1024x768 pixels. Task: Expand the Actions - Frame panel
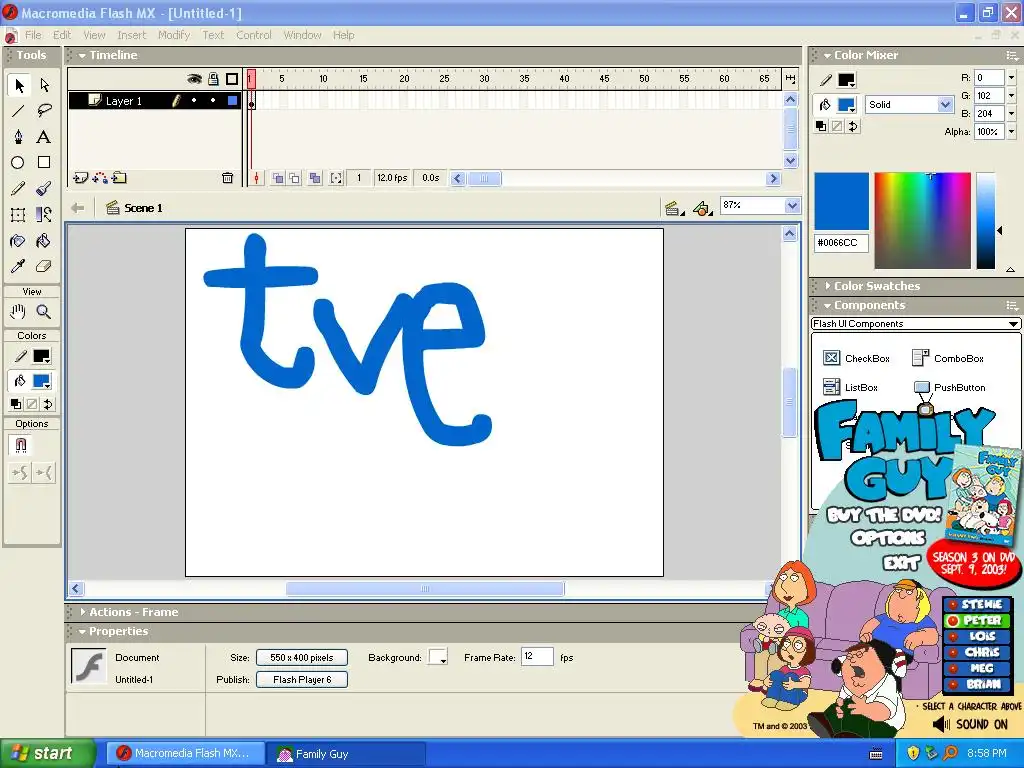click(x=83, y=612)
